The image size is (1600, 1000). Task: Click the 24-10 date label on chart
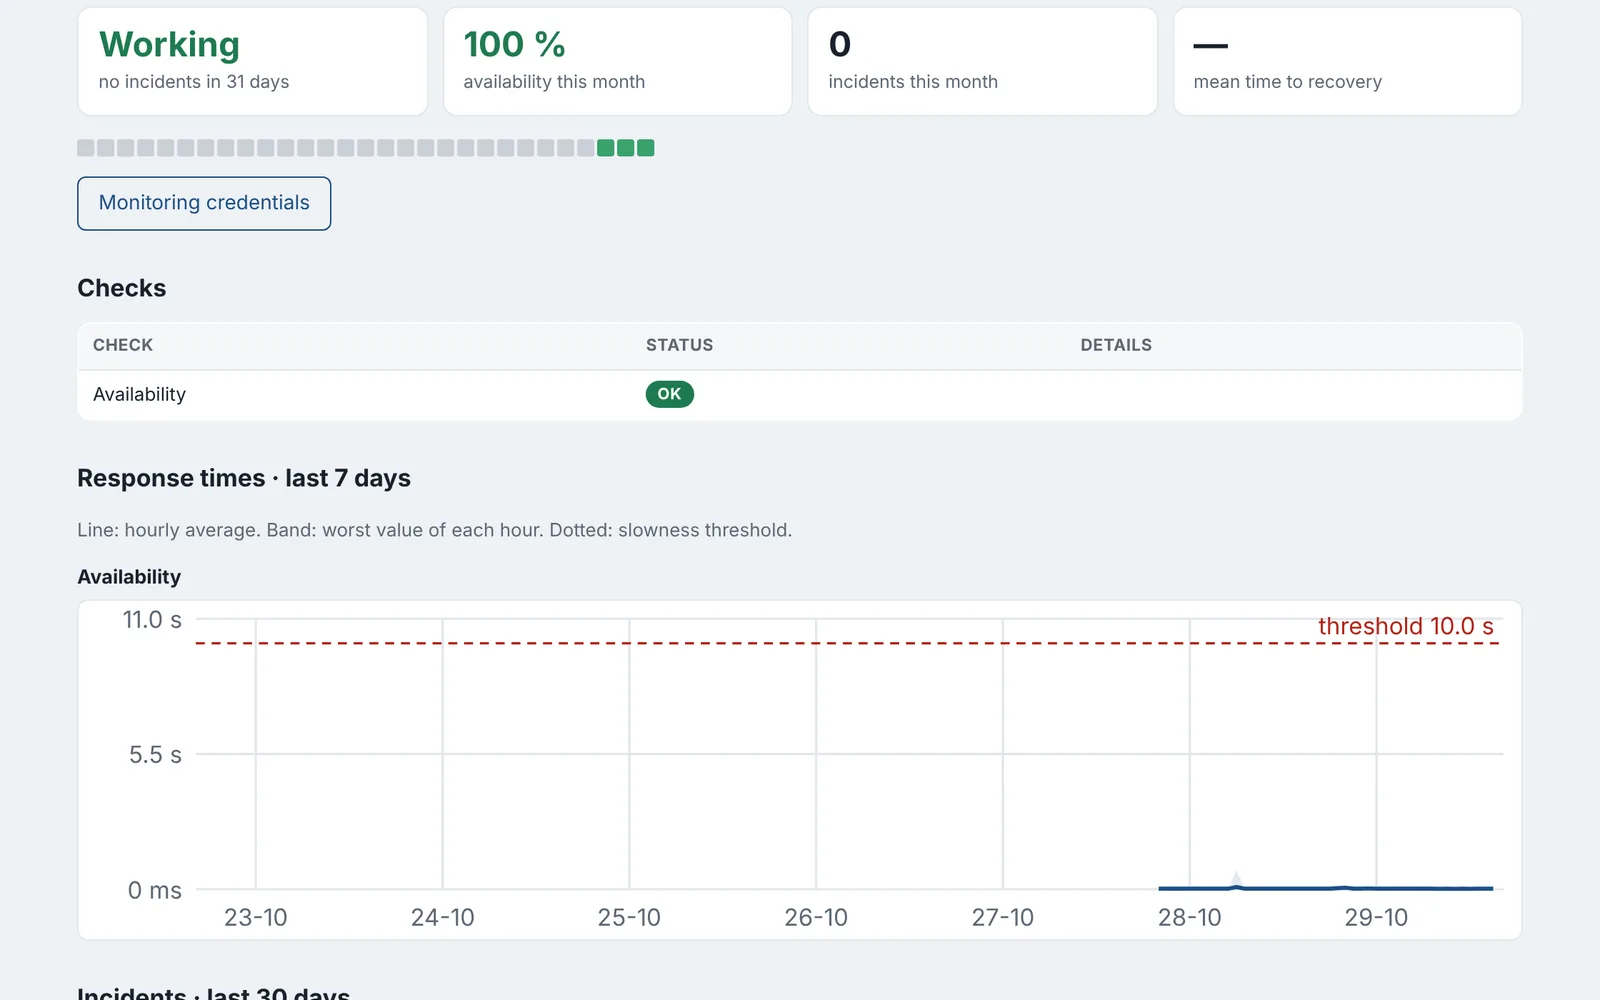click(x=442, y=917)
